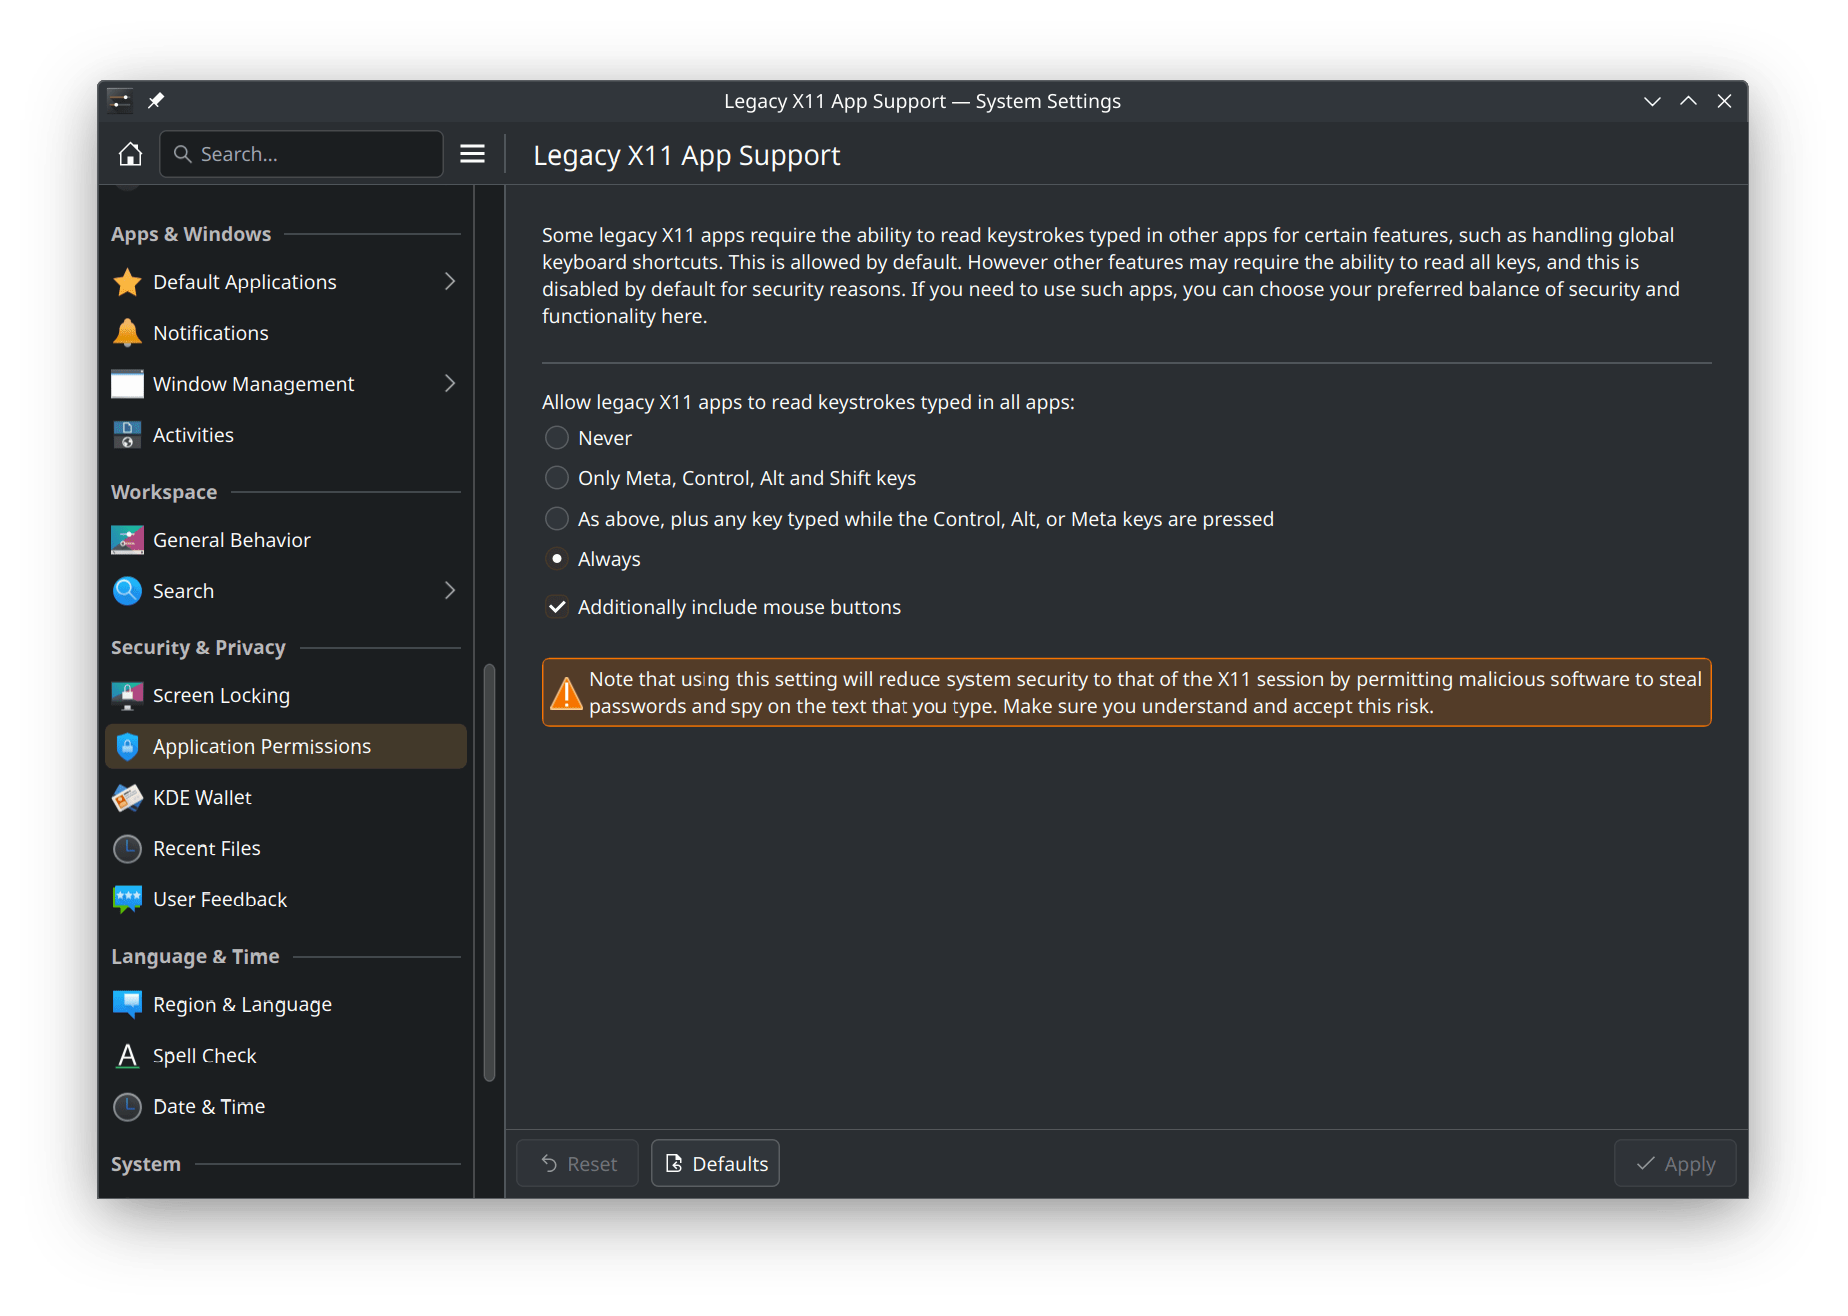Expand the Window Management chevron

coord(450,384)
